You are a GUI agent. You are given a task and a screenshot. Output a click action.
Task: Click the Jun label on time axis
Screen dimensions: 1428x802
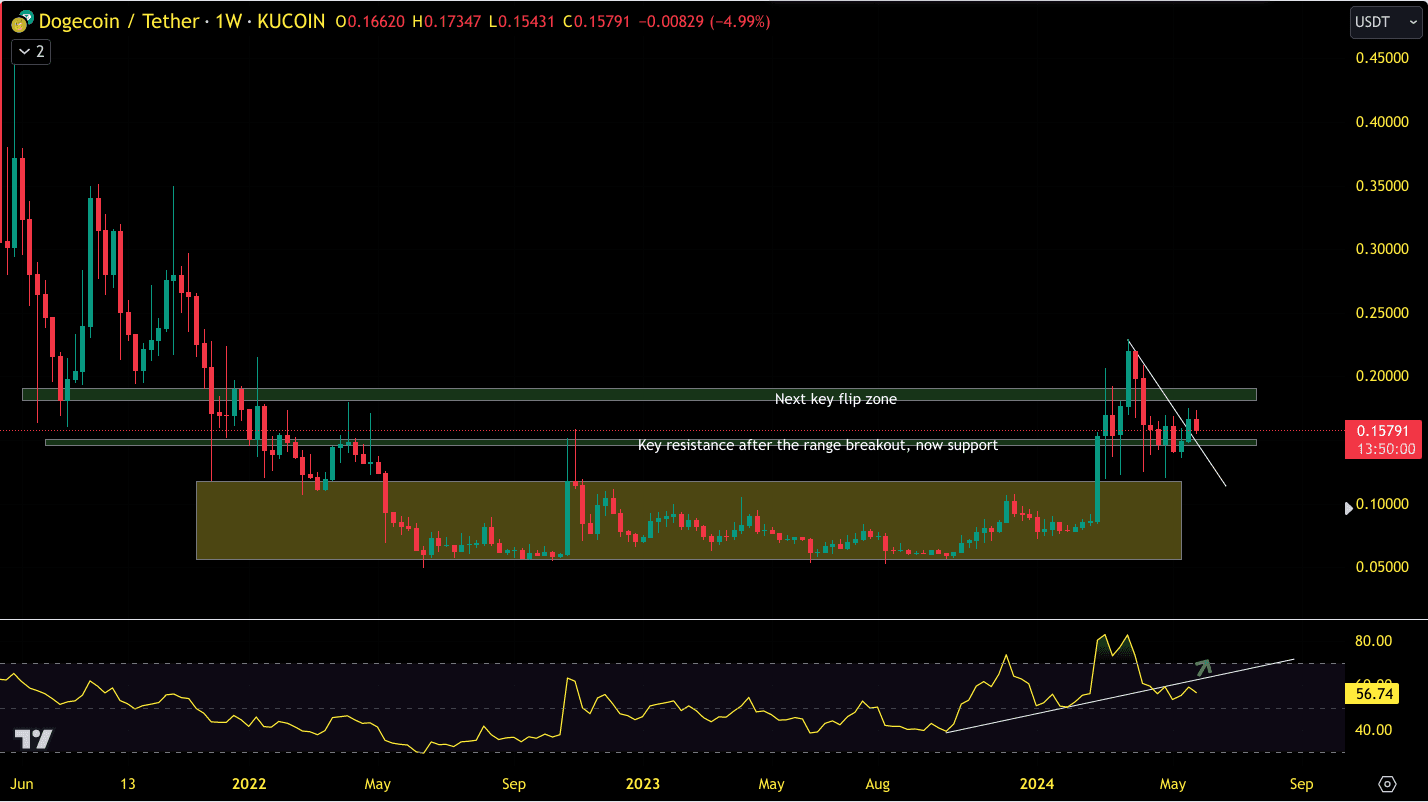pyautogui.click(x=21, y=783)
